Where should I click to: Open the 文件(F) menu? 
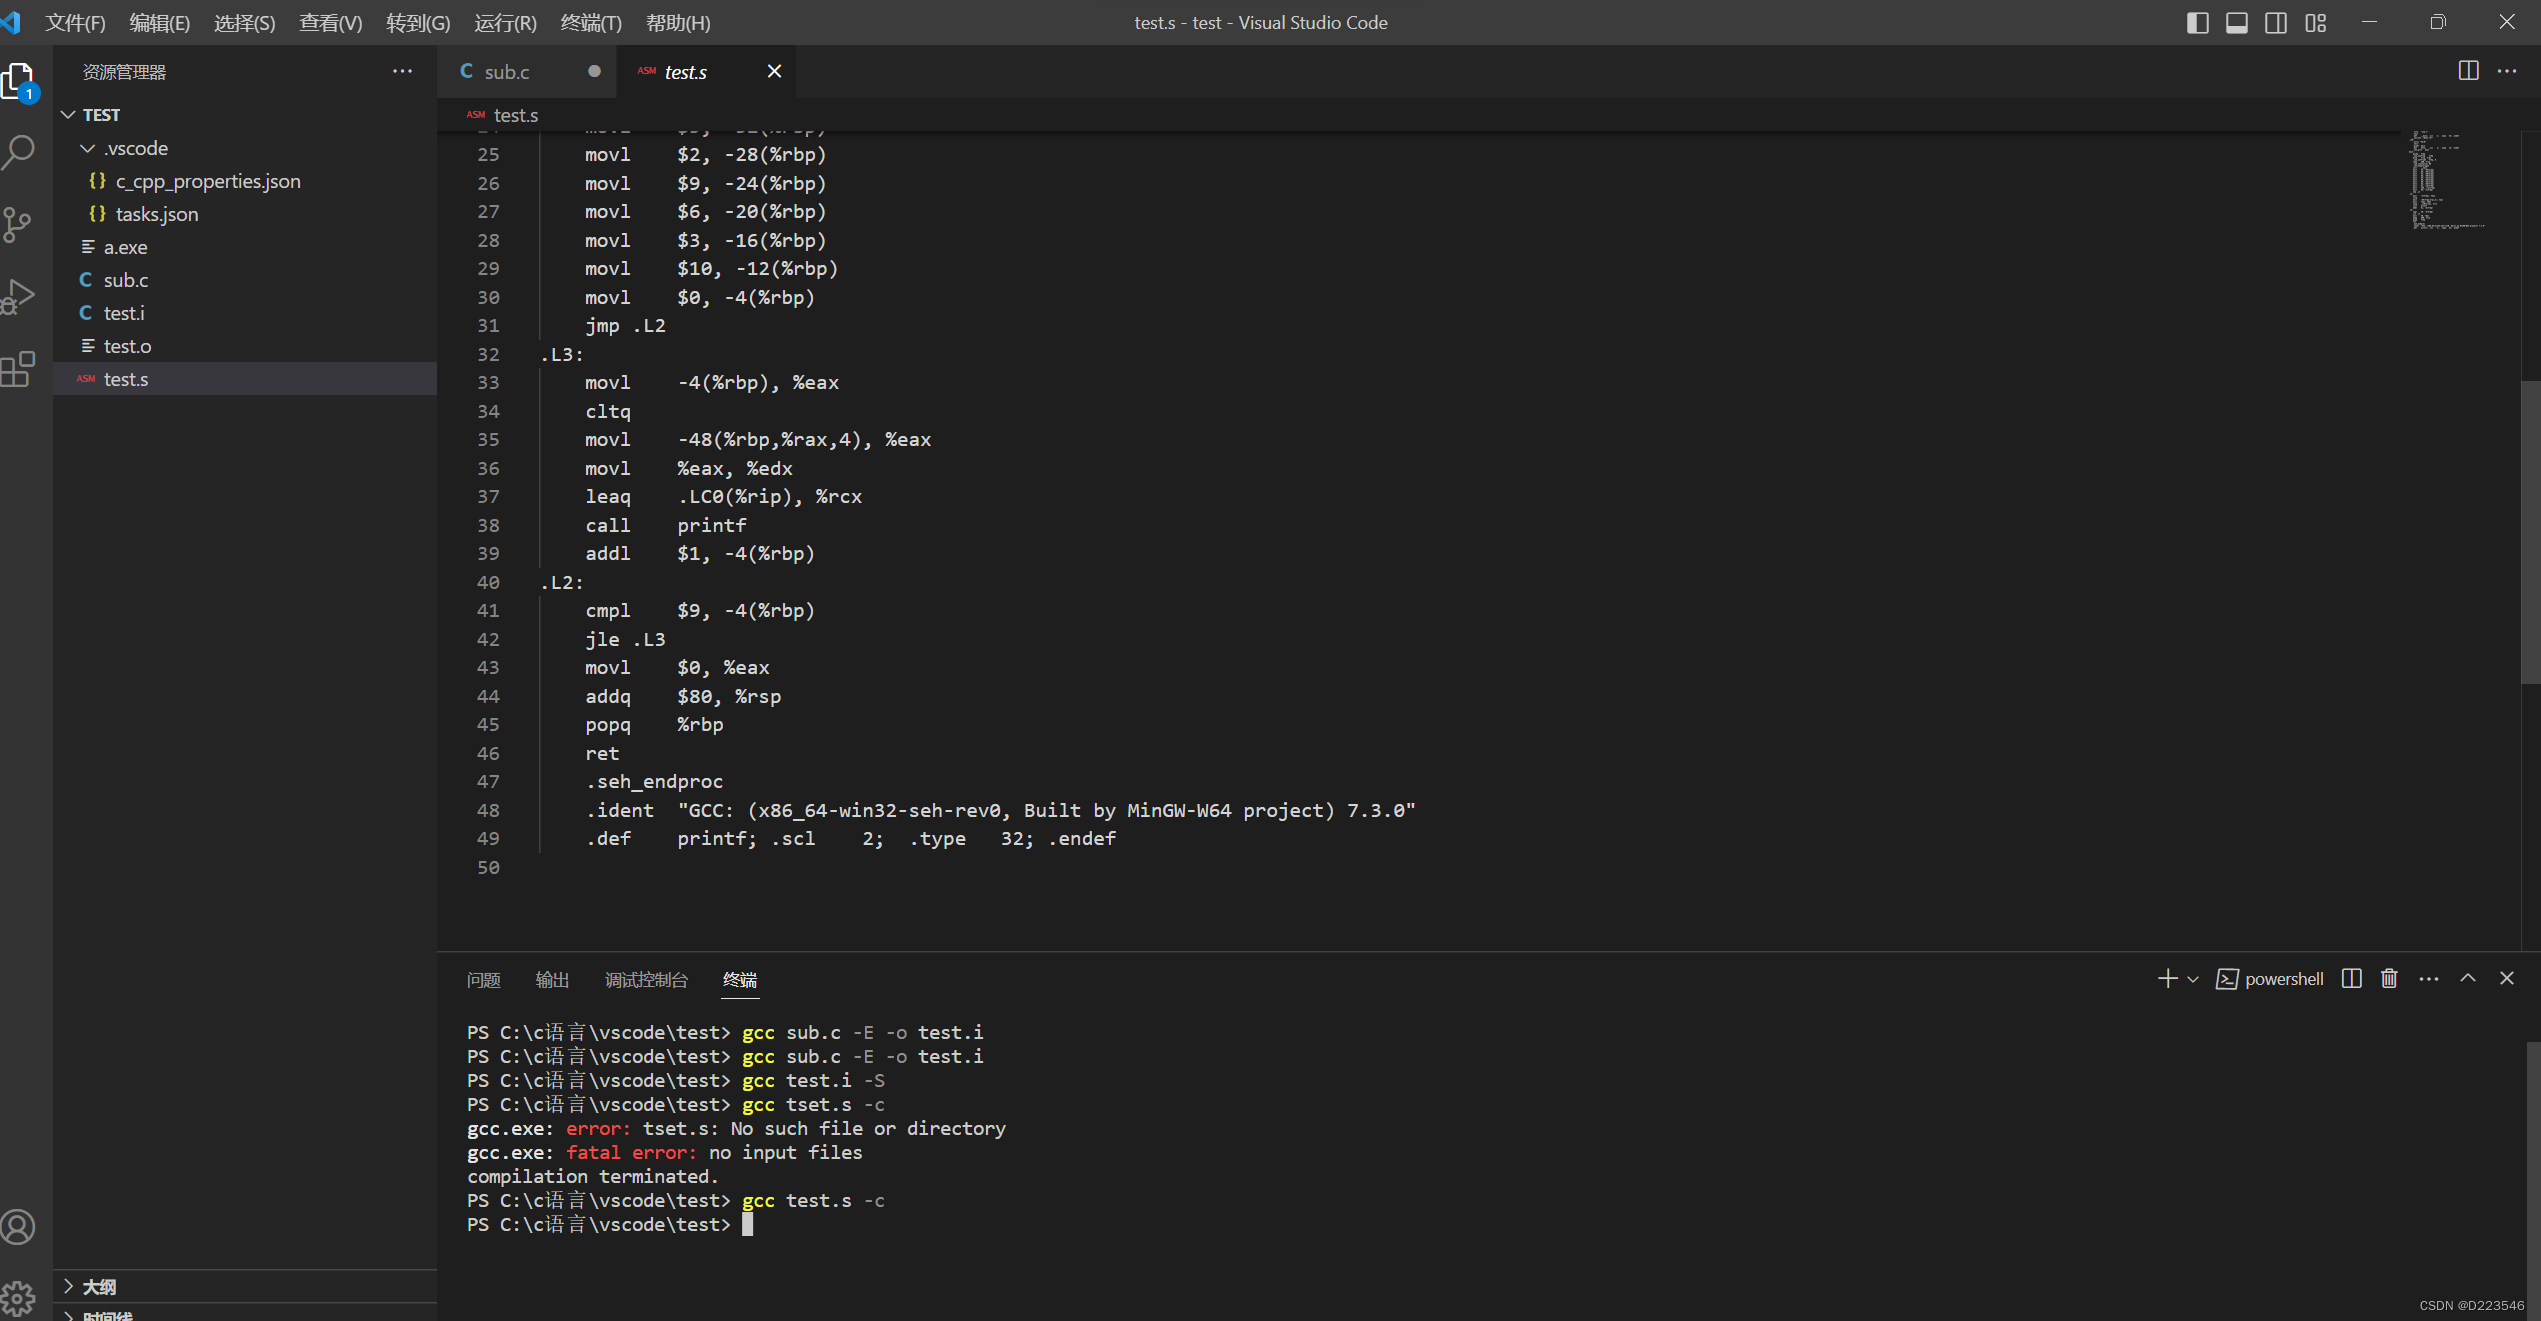75,22
